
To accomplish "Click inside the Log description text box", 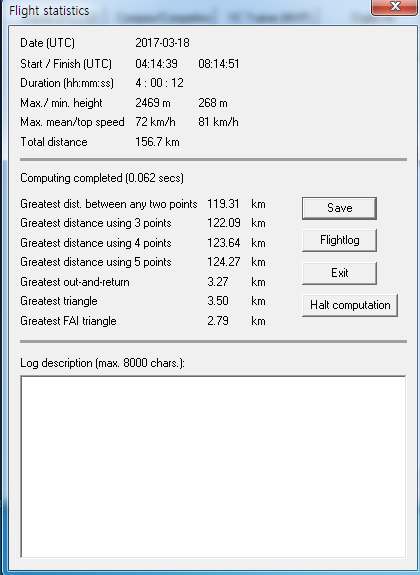I will coord(213,466).
